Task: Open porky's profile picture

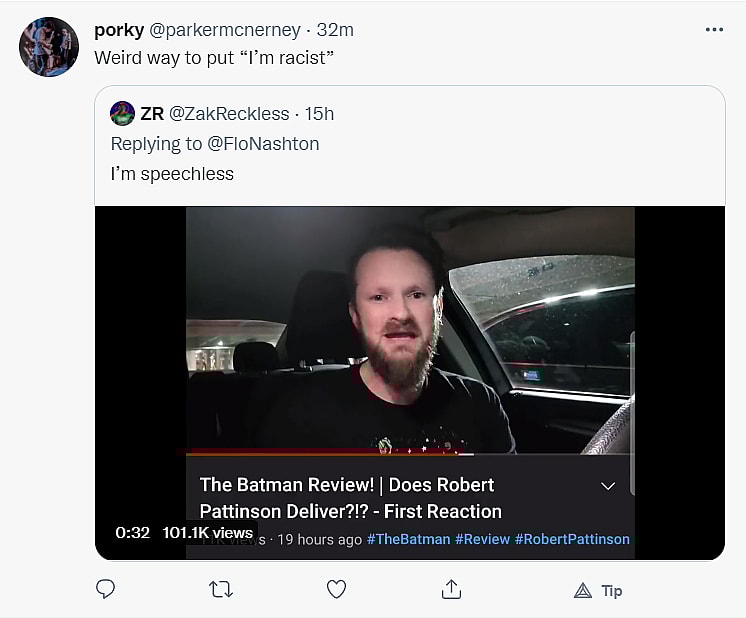Action: click(48, 47)
